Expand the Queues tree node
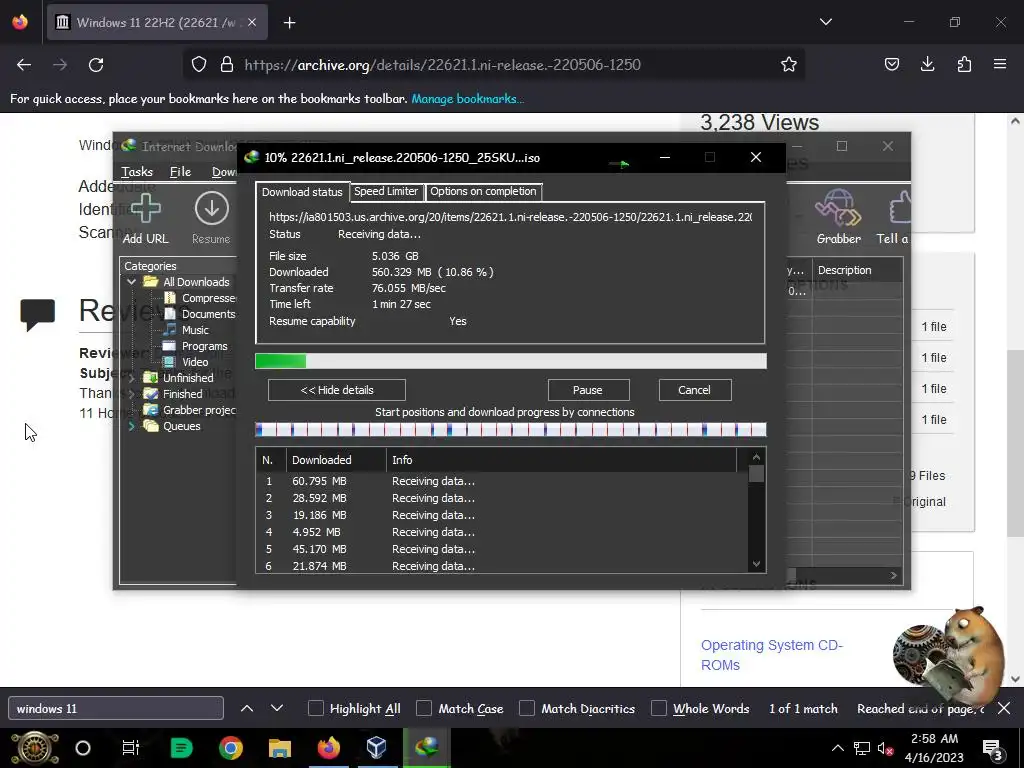This screenshot has height=768, width=1024. pos(132,426)
